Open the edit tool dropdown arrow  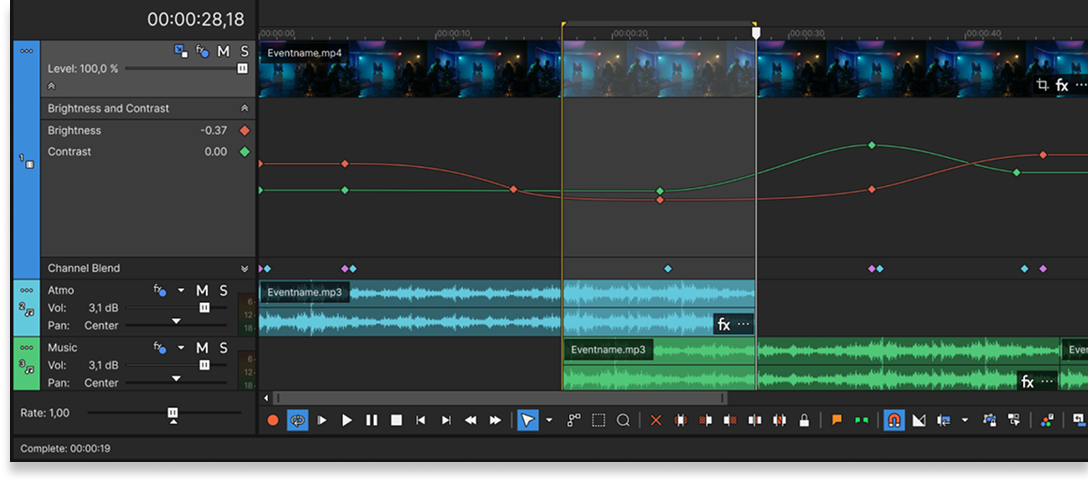(549, 421)
